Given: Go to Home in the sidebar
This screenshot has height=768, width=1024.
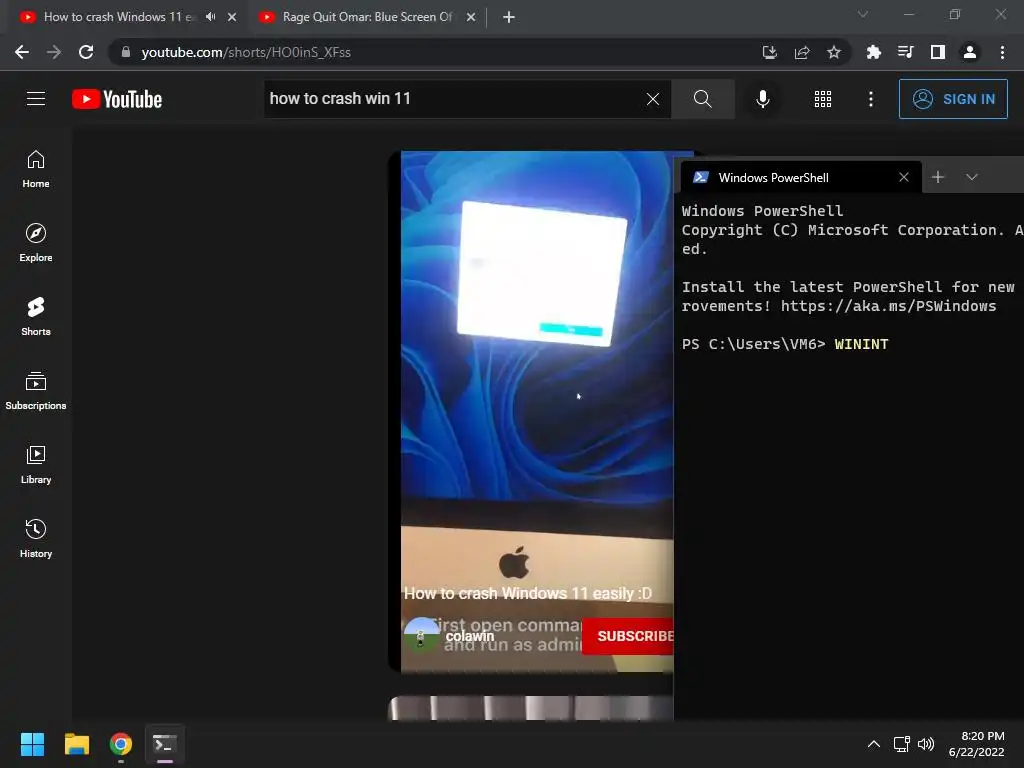Looking at the screenshot, I should click(x=36, y=169).
